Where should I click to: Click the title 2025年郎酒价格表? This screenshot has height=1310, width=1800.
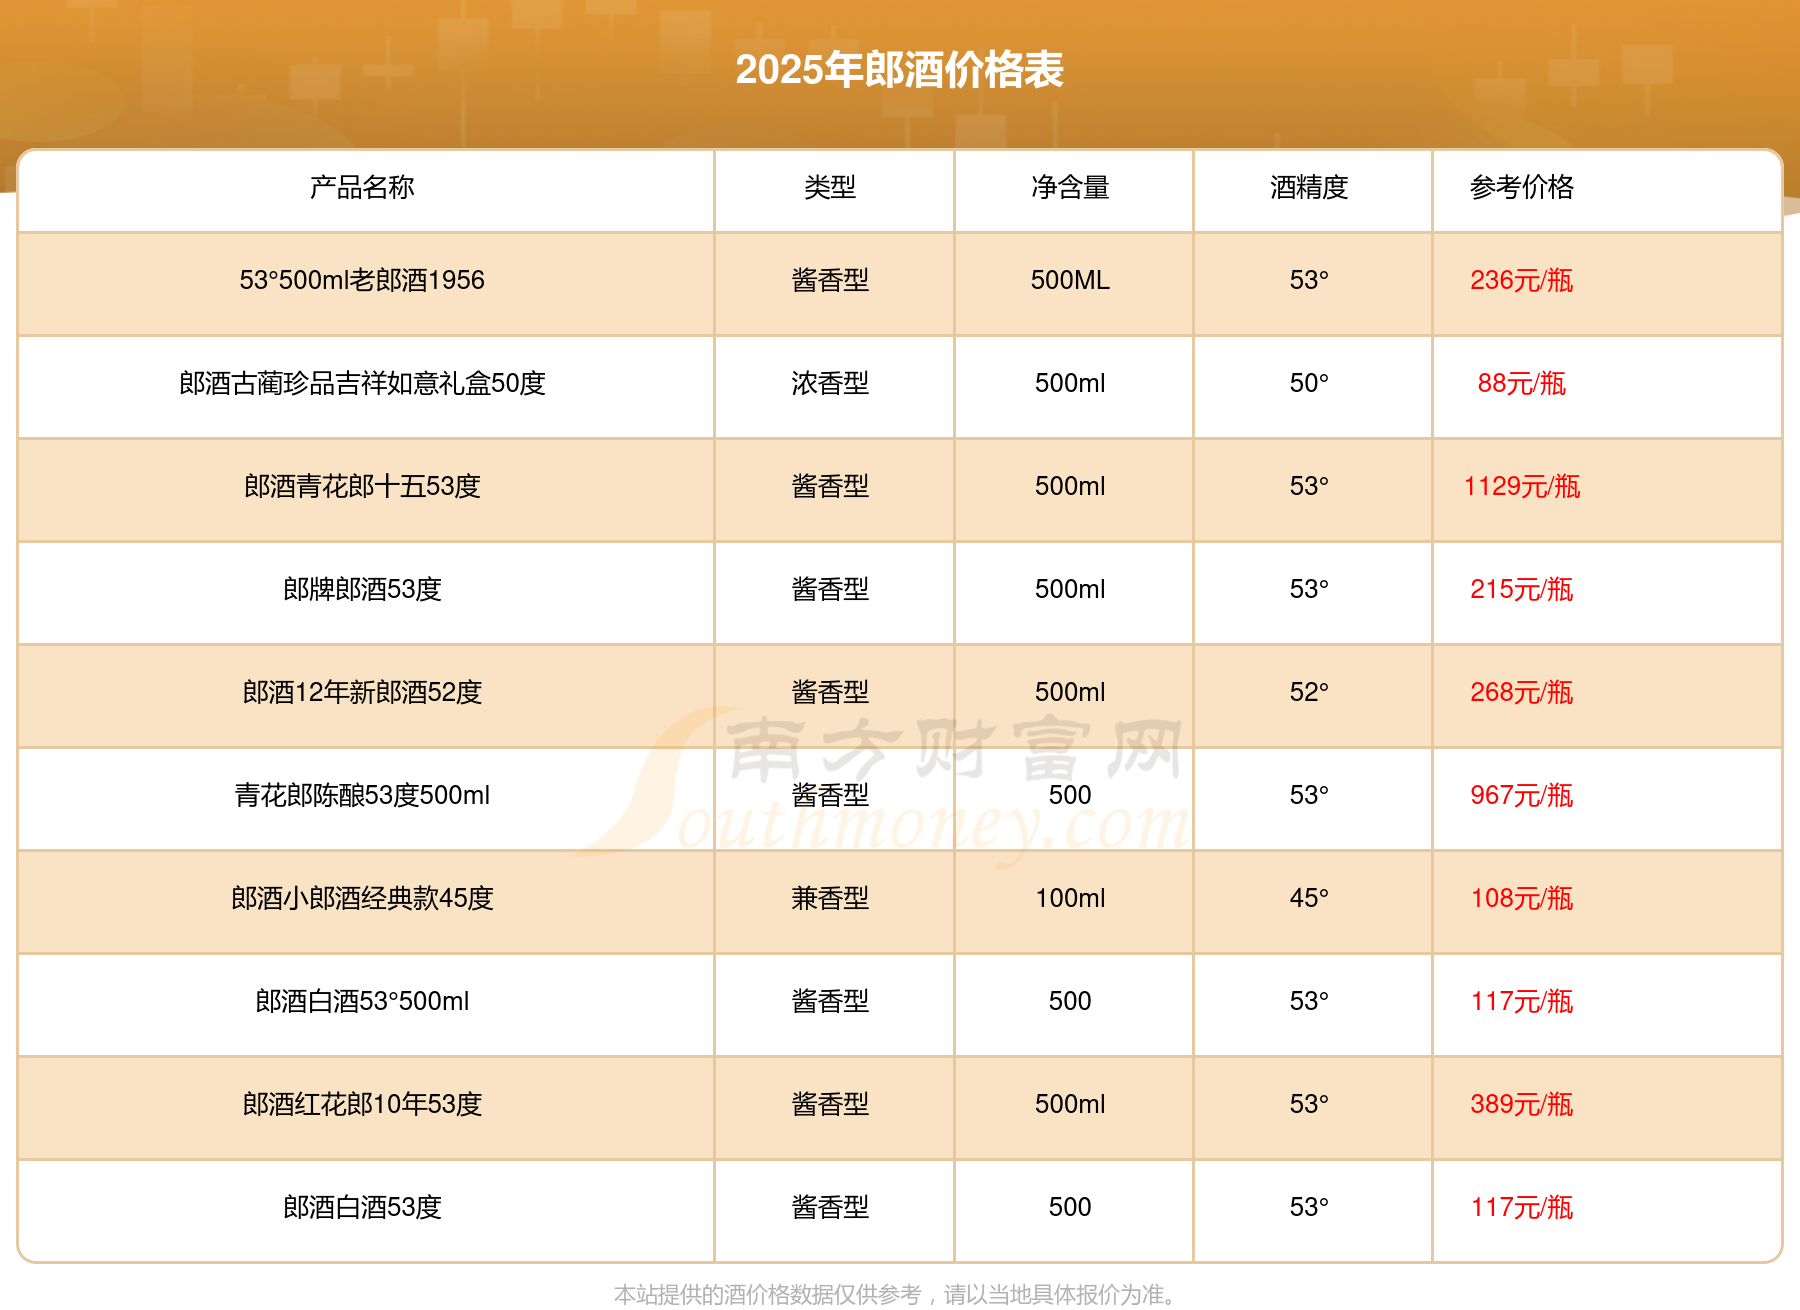click(899, 70)
